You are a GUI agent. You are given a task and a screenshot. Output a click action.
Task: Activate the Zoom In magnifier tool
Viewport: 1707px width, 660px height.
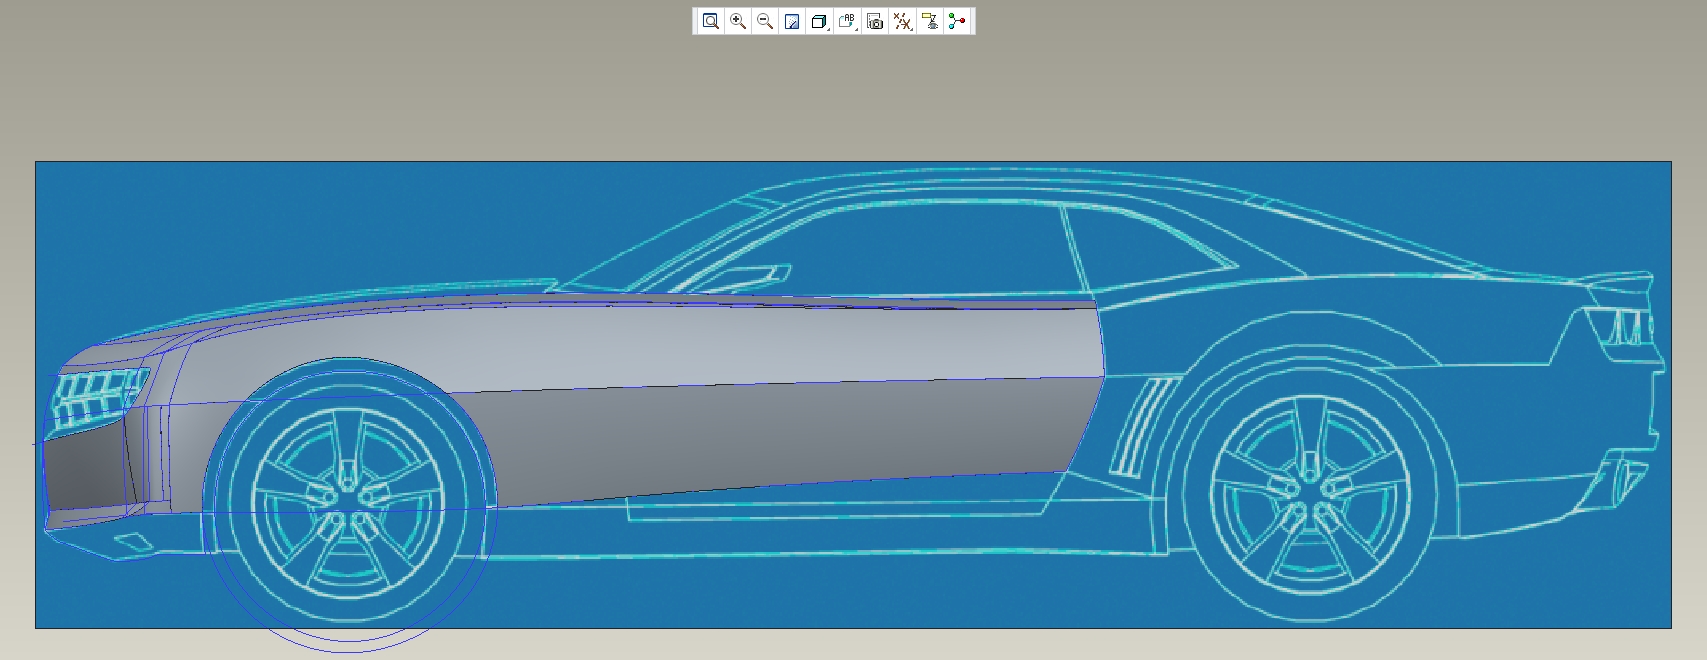tap(738, 21)
